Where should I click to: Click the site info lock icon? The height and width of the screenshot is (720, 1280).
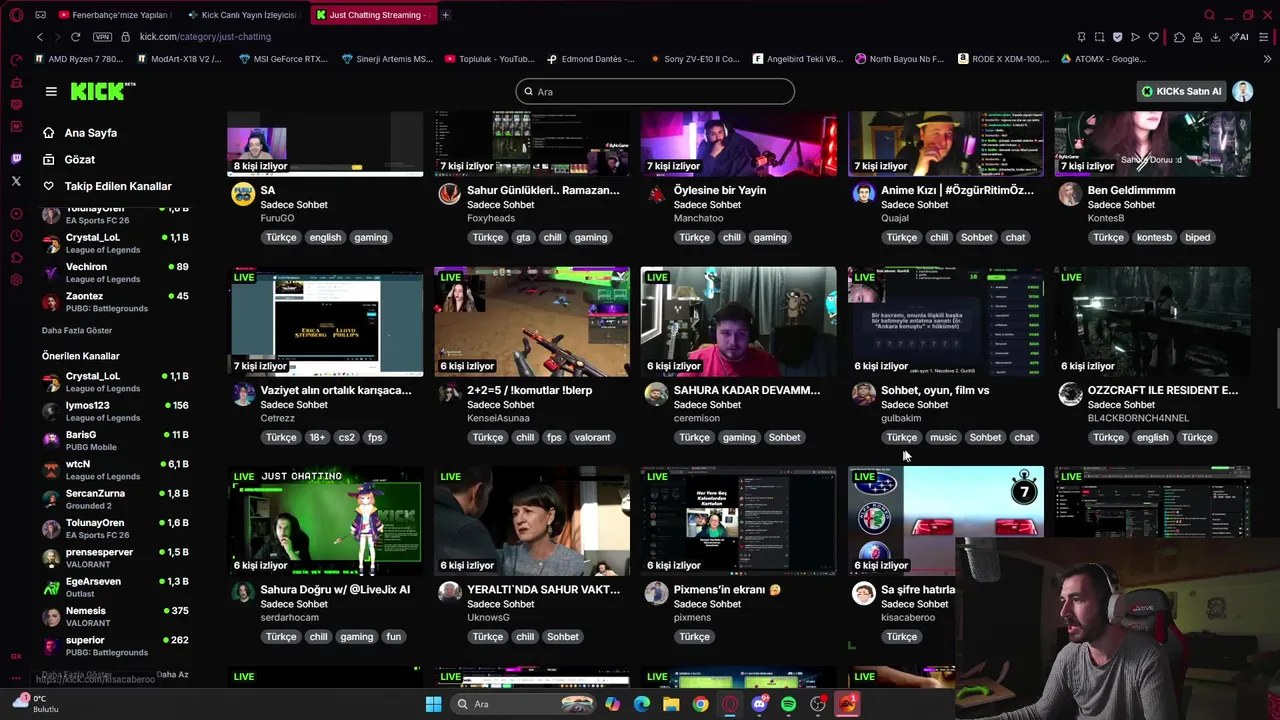pyautogui.click(x=125, y=37)
